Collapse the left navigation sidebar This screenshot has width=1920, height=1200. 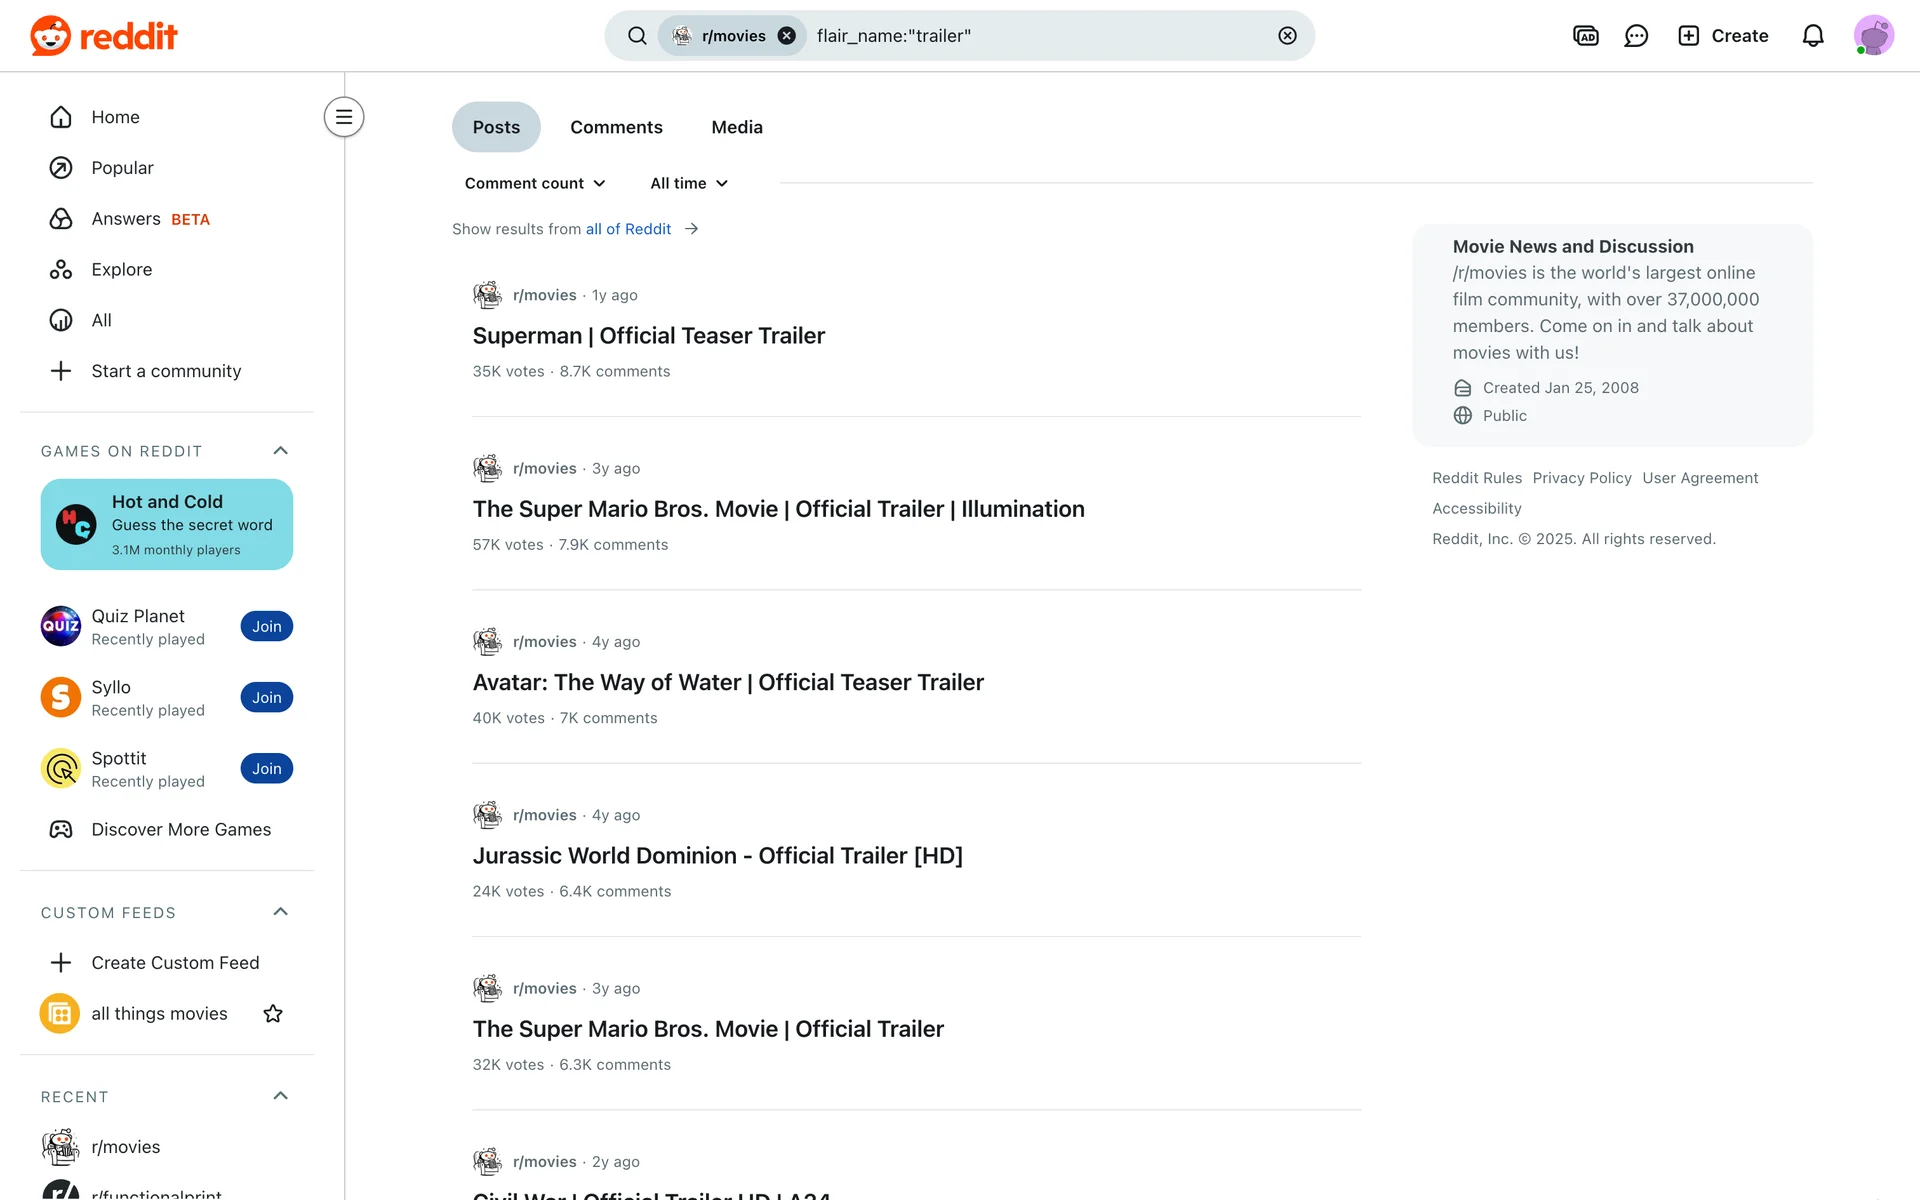coord(343,117)
